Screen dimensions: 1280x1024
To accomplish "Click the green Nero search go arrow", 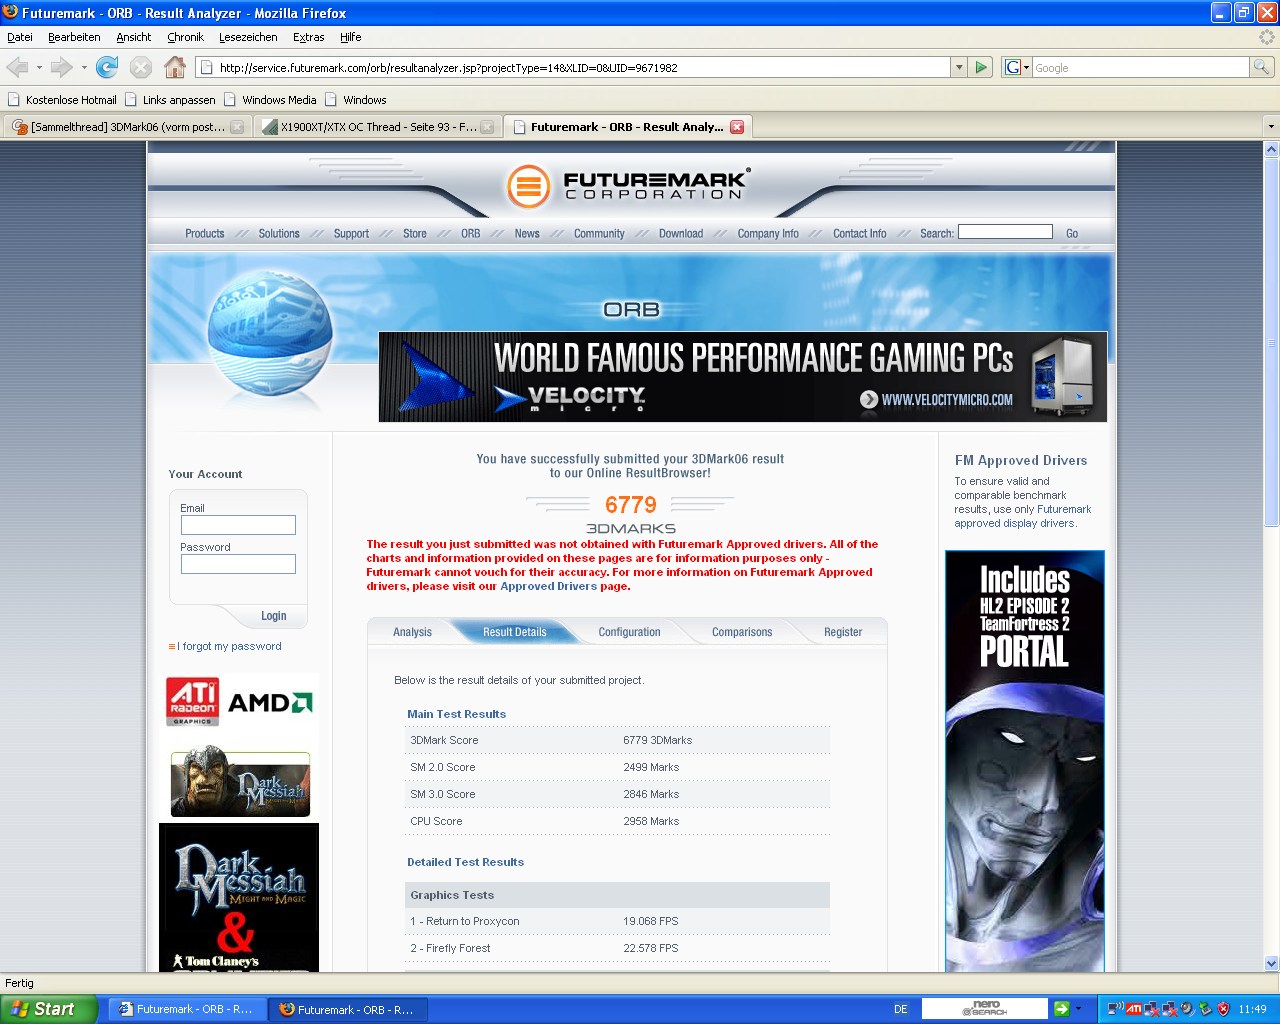I will click(1061, 1009).
